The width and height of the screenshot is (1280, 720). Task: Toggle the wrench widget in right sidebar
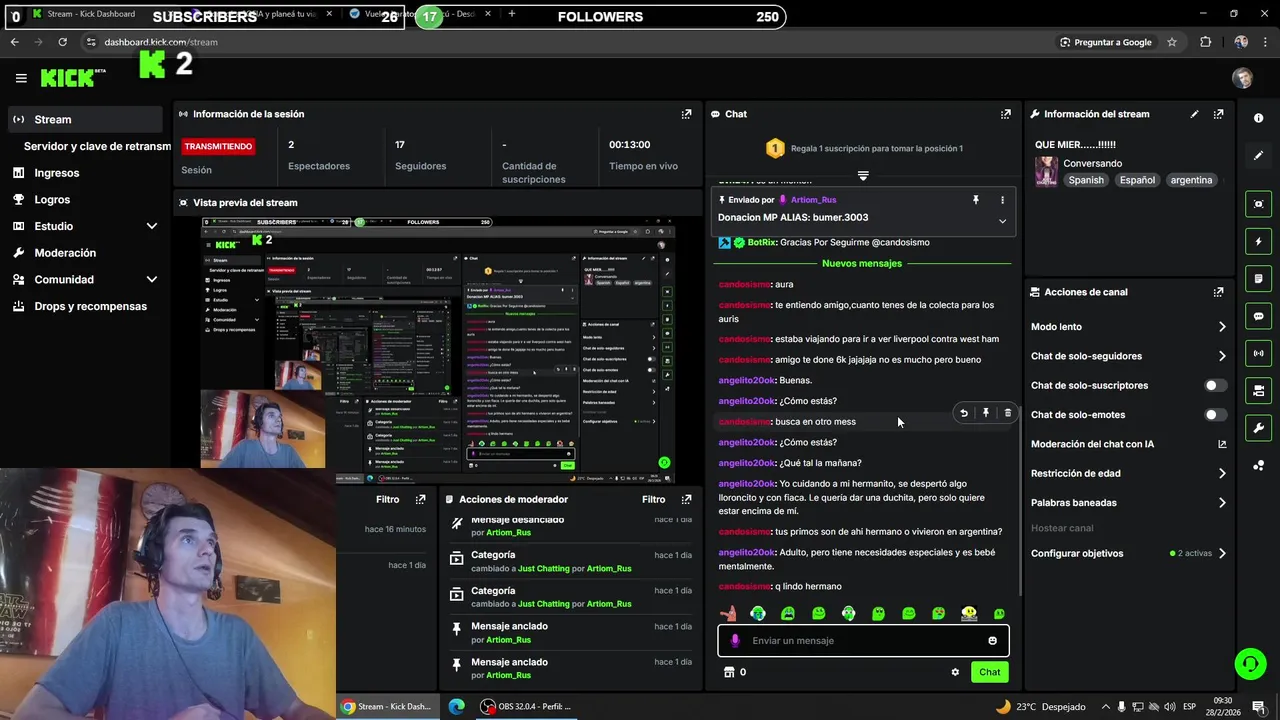pyautogui.click(x=1258, y=428)
